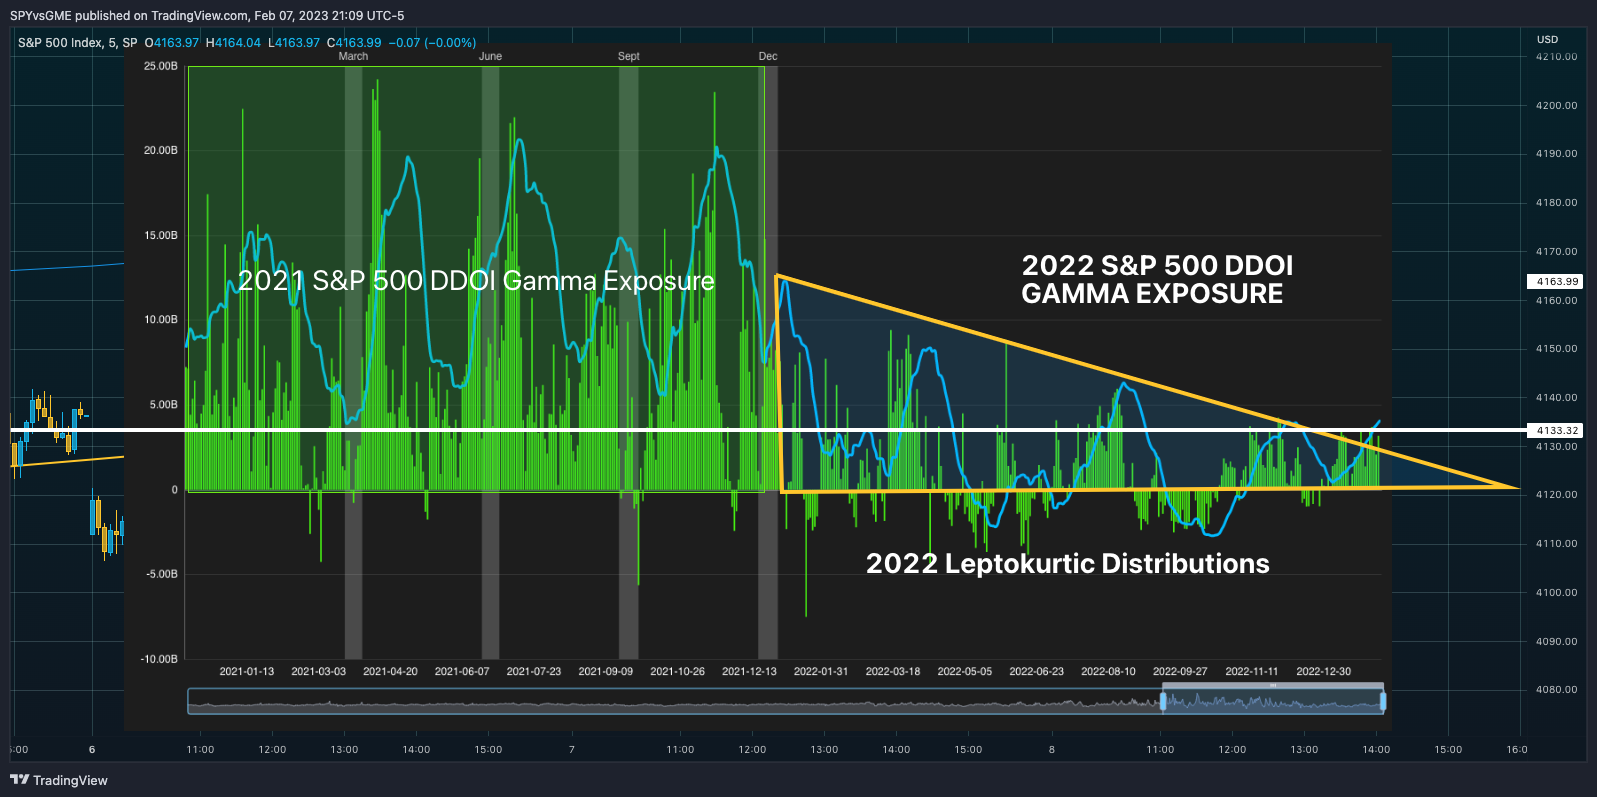The height and width of the screenshot is (797, 1597).
Task: Click the 2021-07-23 date label
Action: tap(534, 671)
